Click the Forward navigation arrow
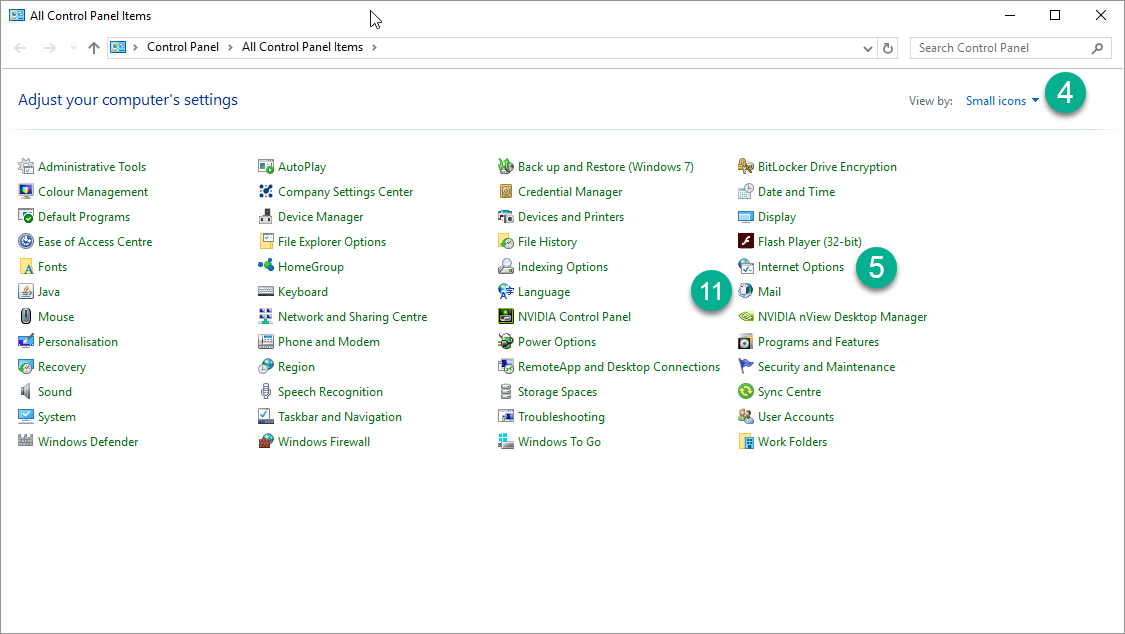Image resolution: width=1125 pixels, height=634 pixels. click(50, 48)
